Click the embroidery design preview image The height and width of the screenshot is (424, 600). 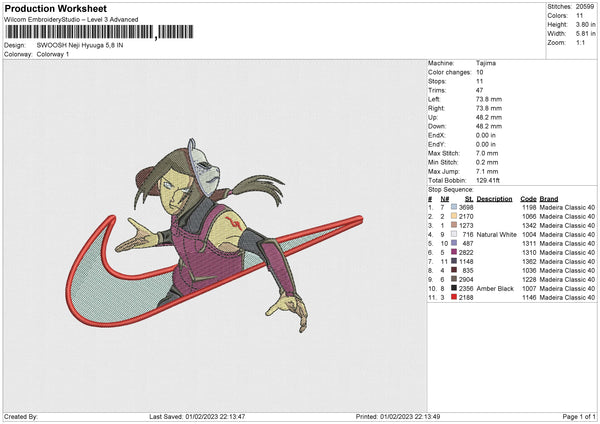(x=215, y=236)
